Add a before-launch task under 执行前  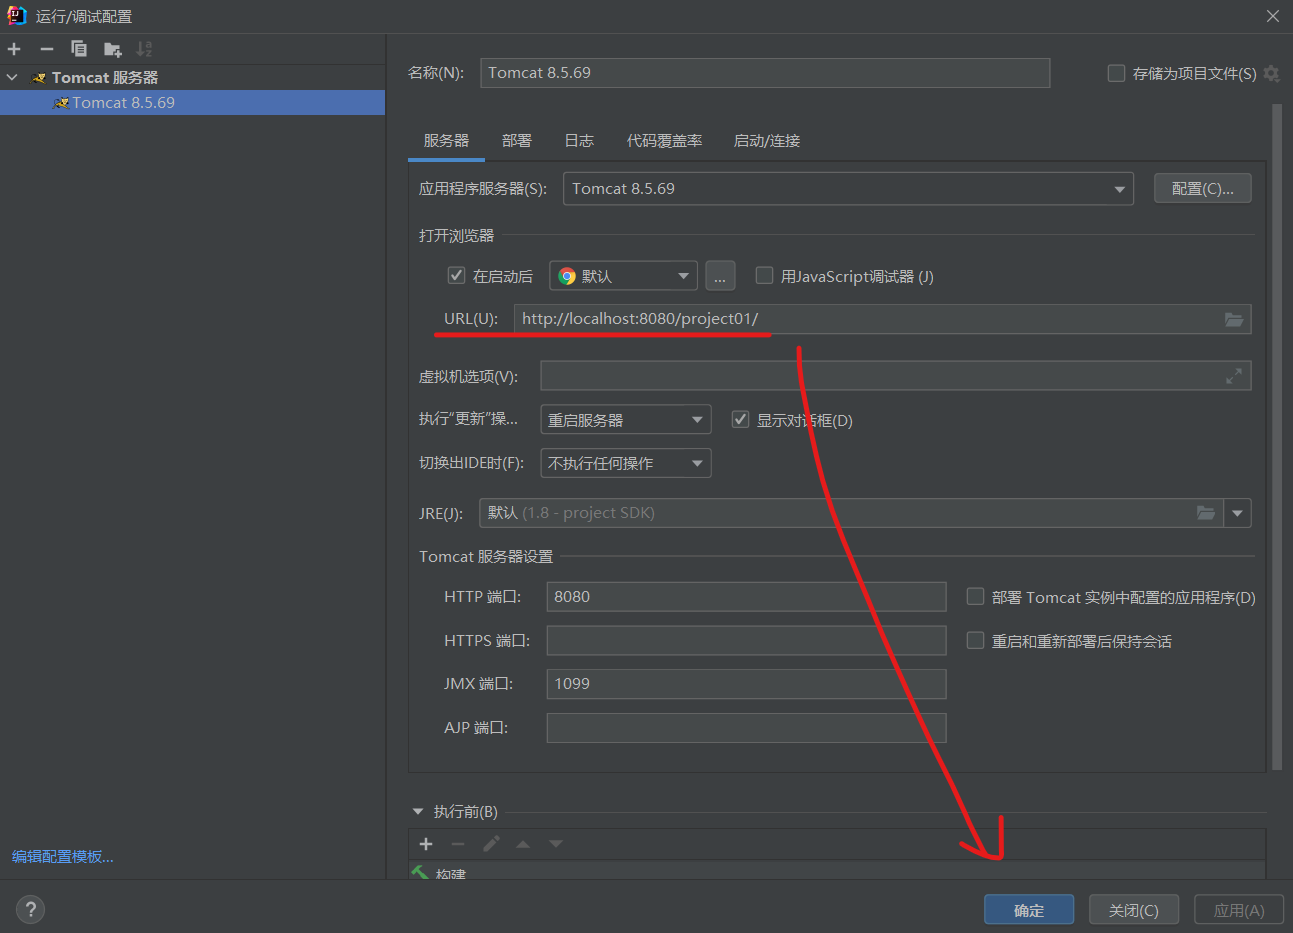click(426, 844)
